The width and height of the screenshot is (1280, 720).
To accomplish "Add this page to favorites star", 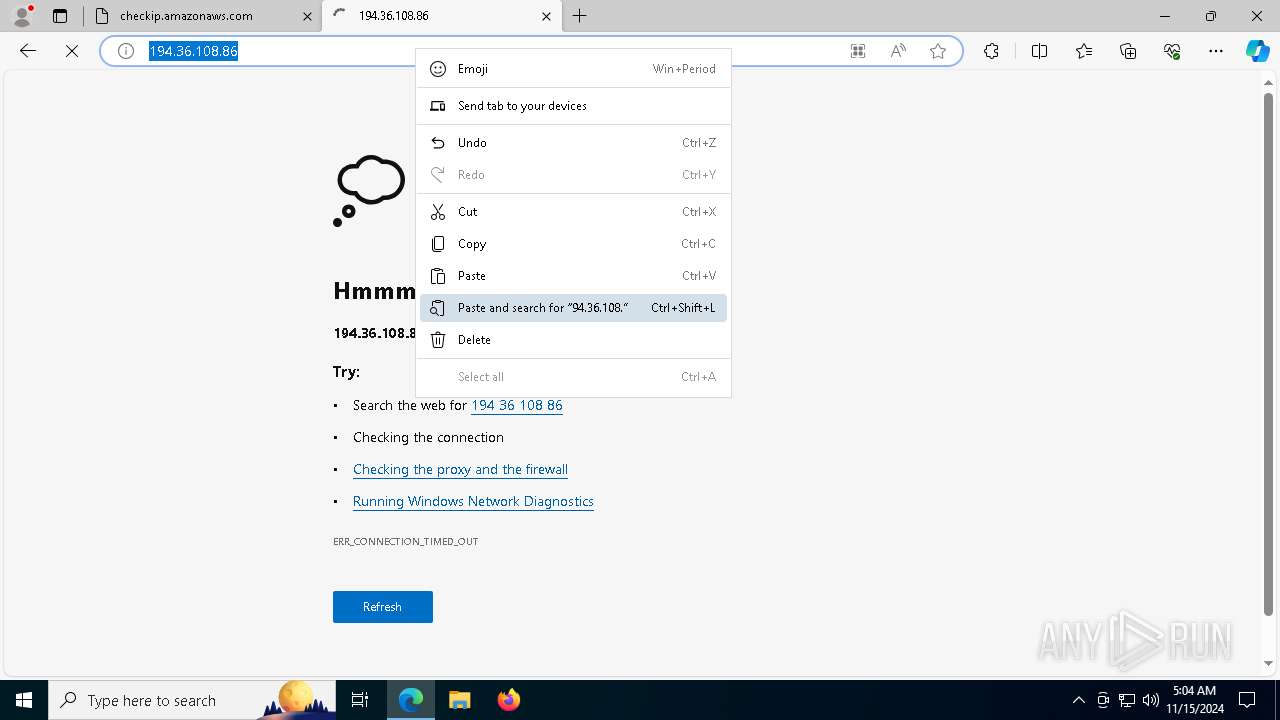I will click(x=938, y=51).
